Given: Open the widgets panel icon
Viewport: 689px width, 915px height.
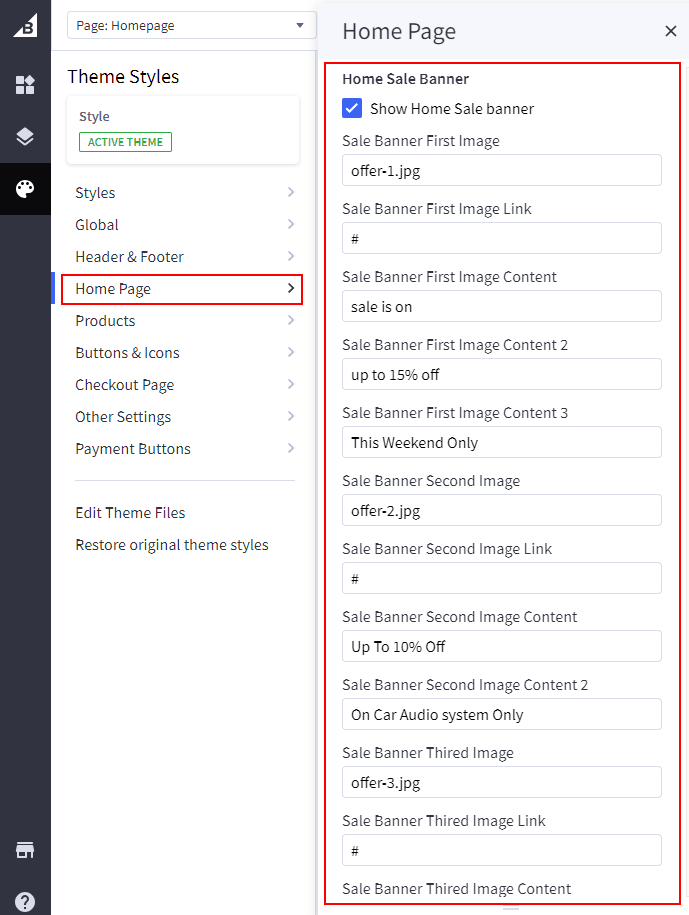Looking at the screenshot, I should coord(25,85).
